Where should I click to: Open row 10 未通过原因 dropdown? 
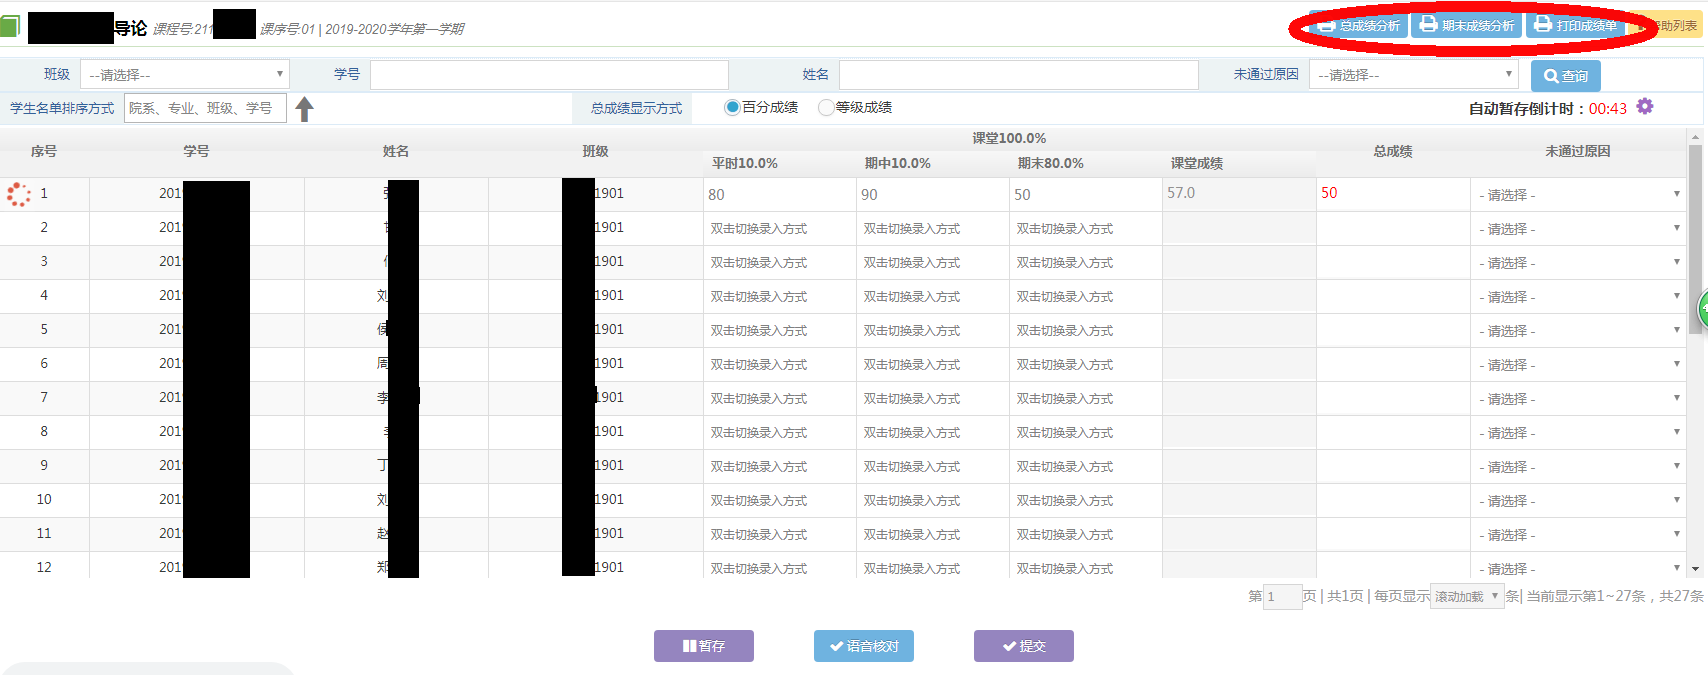pyautogui.click(x=1578, y=501)
